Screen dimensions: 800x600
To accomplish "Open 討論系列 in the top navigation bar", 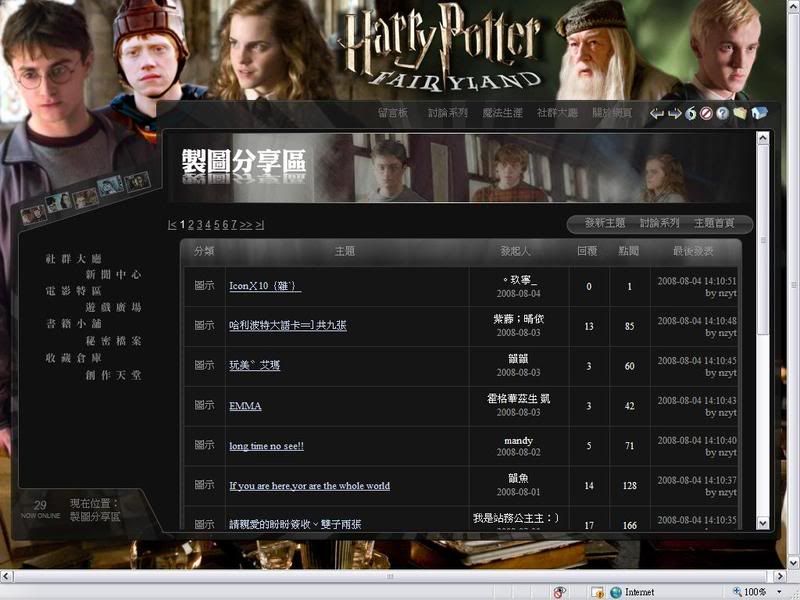I will tap(447, 113).
